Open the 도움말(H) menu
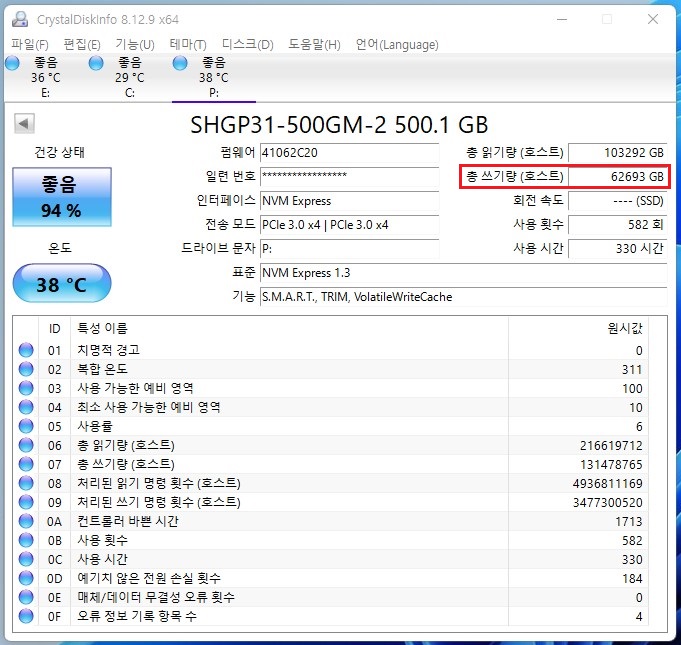 [x=314, y=44]
